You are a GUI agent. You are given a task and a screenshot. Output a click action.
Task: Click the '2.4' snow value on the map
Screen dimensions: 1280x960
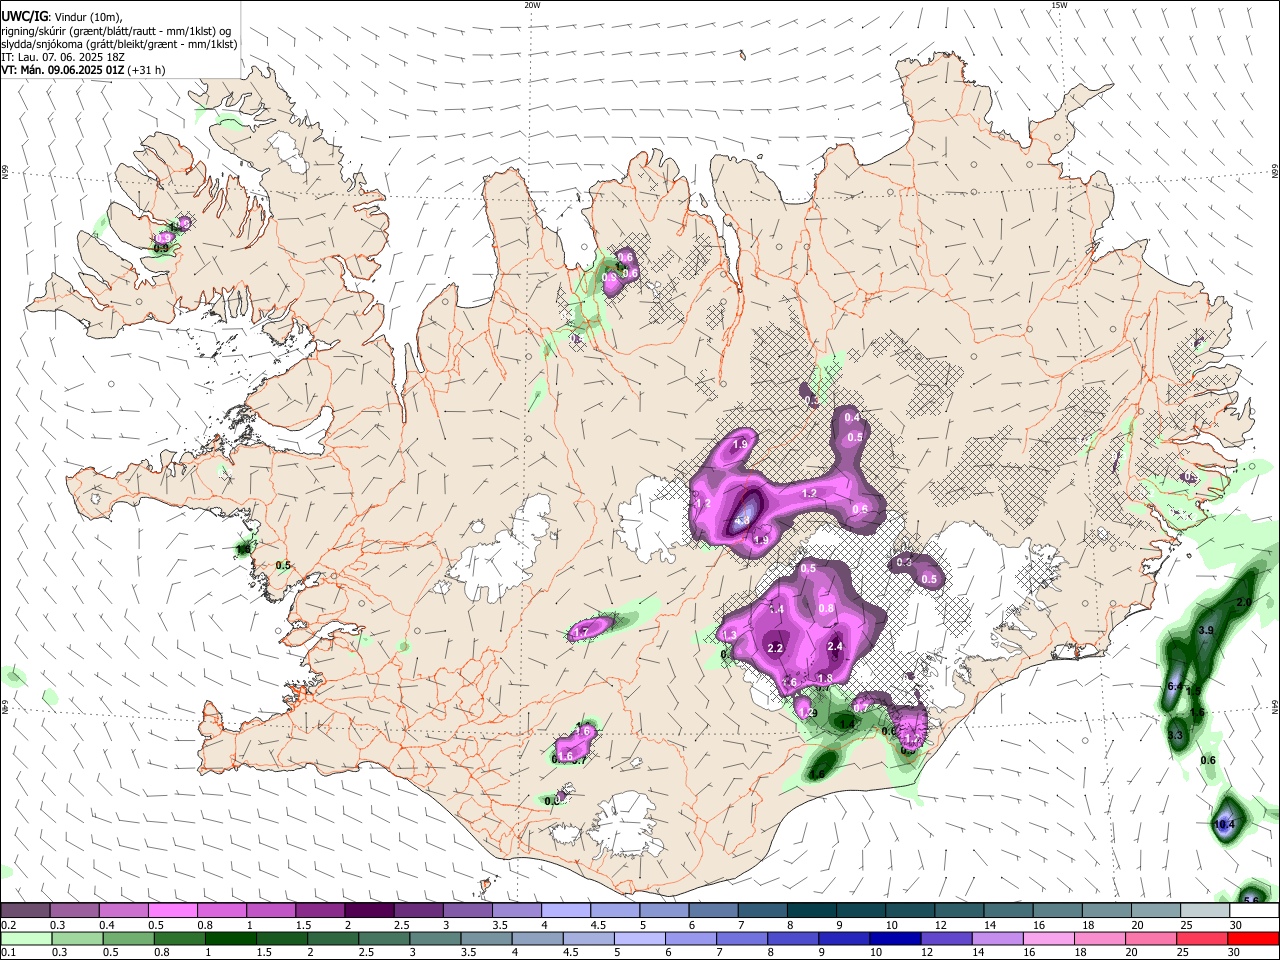tap(836, 647)
